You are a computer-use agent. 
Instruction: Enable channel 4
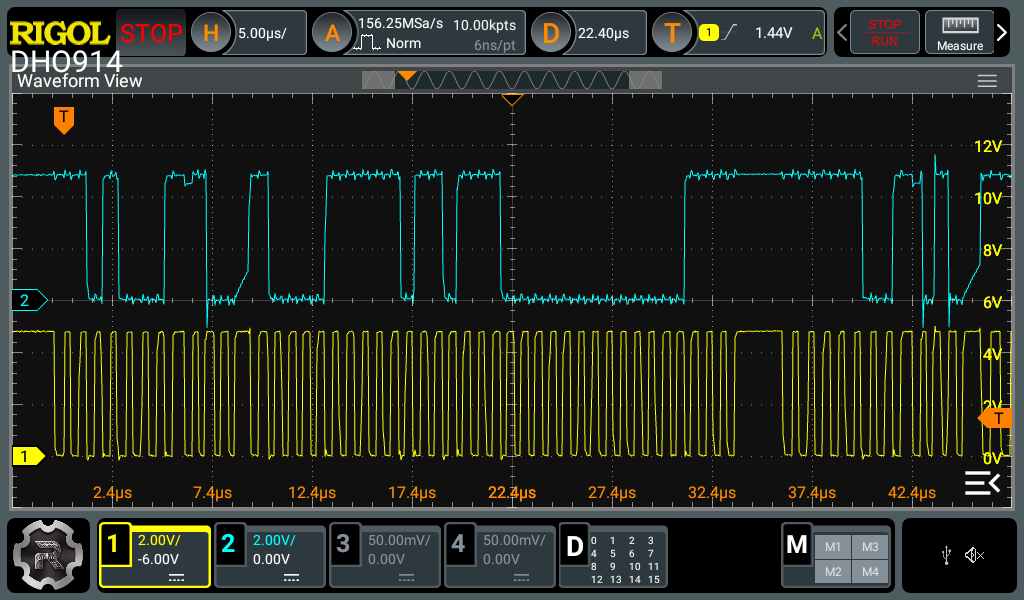(457, 545)
